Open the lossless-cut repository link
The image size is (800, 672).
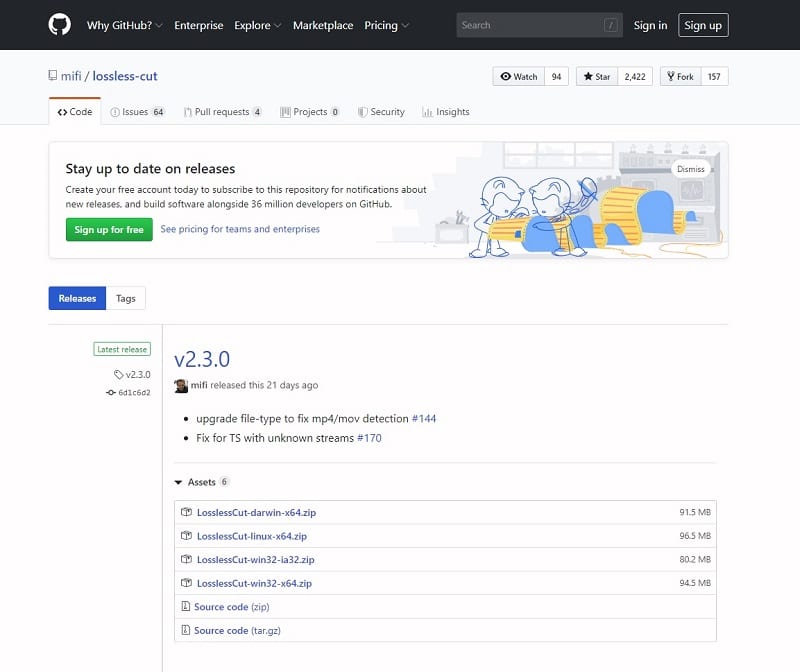[x=125, y=76]
